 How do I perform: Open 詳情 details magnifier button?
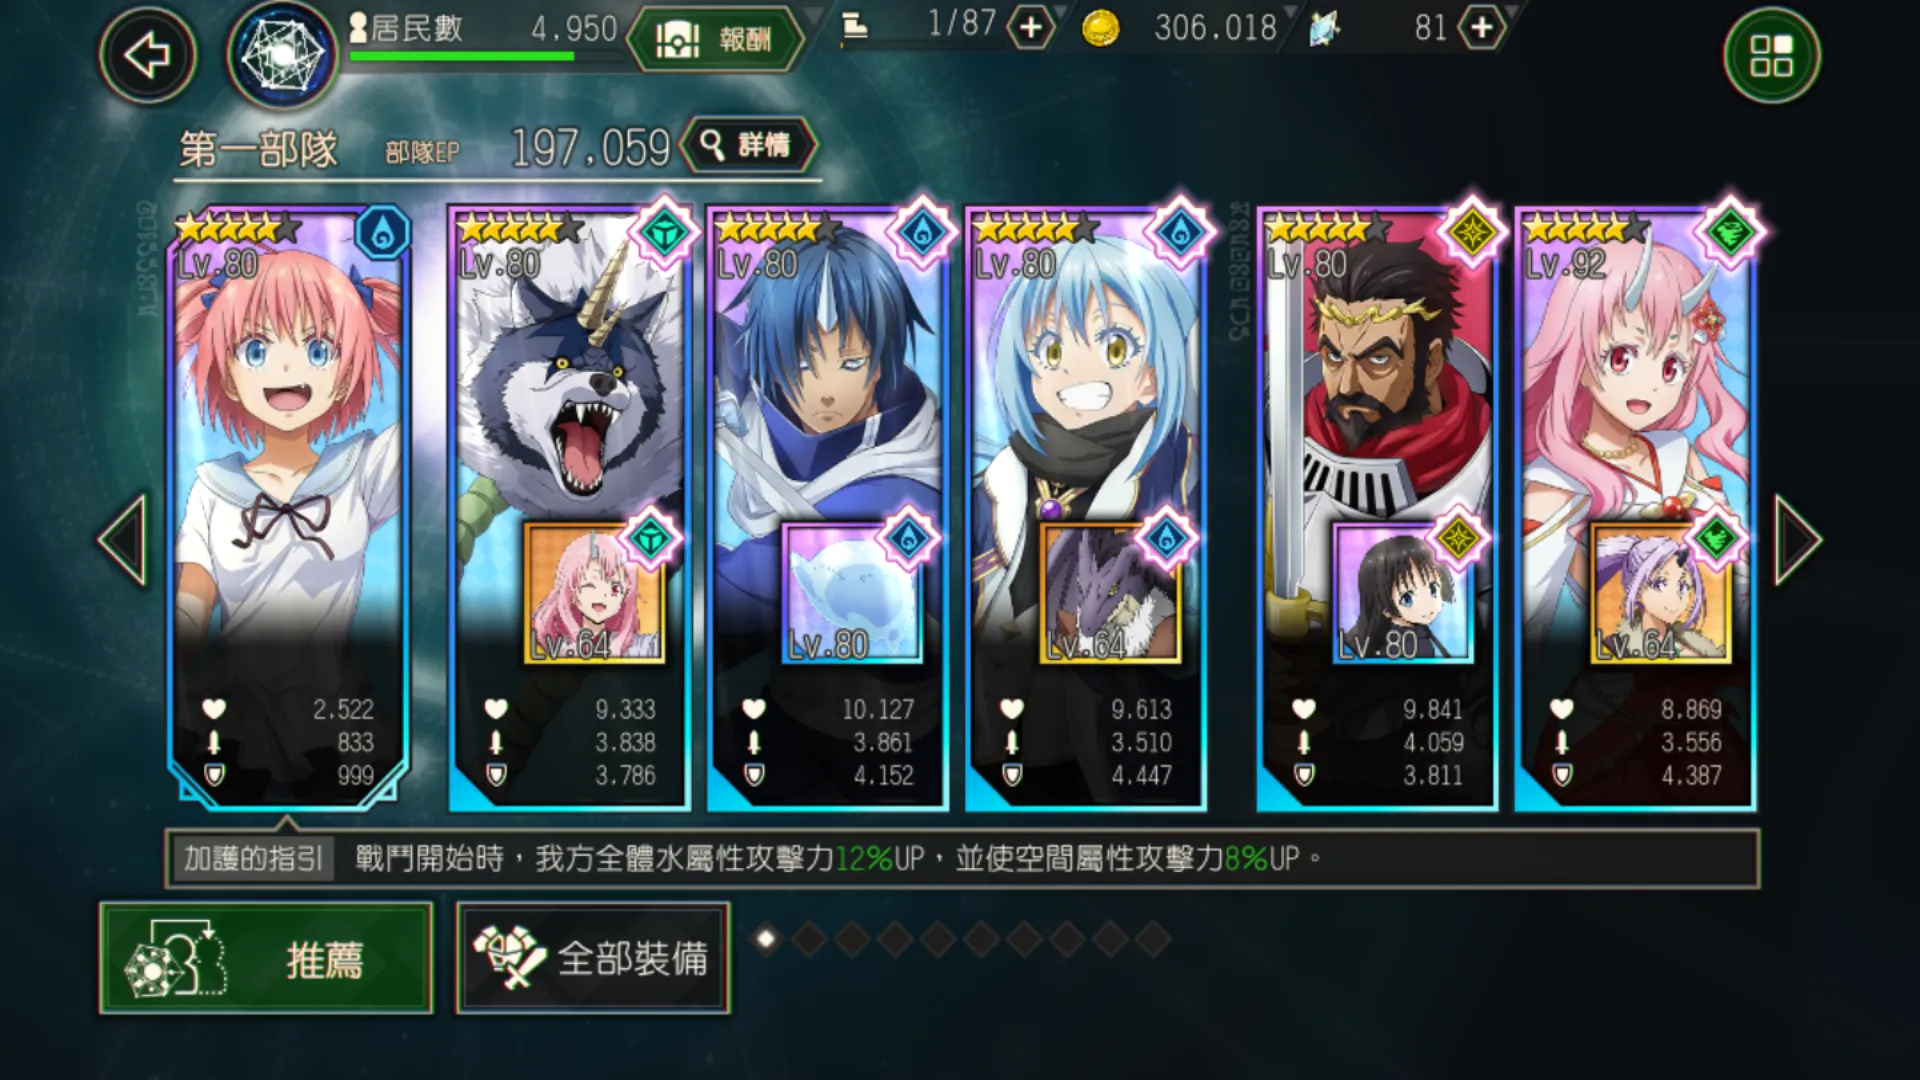pyautogui.click(x=748, y=146)
